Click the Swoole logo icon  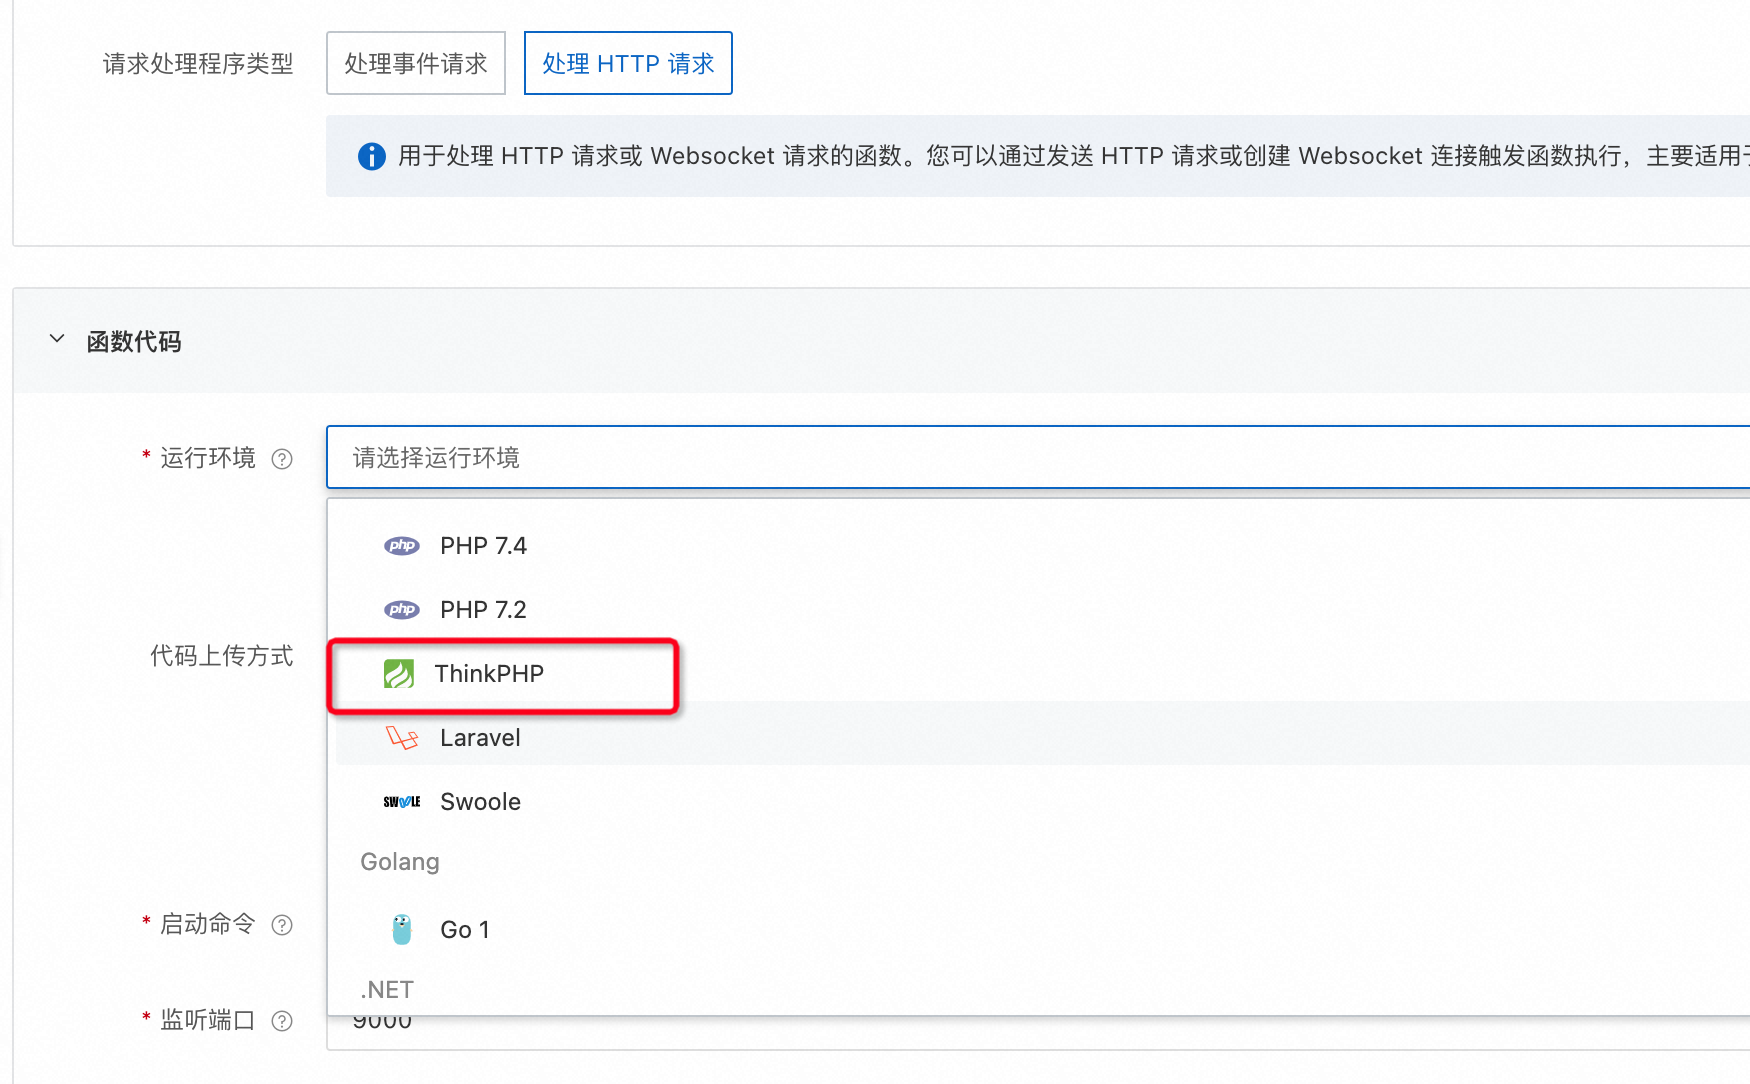[x=402, y=802]
